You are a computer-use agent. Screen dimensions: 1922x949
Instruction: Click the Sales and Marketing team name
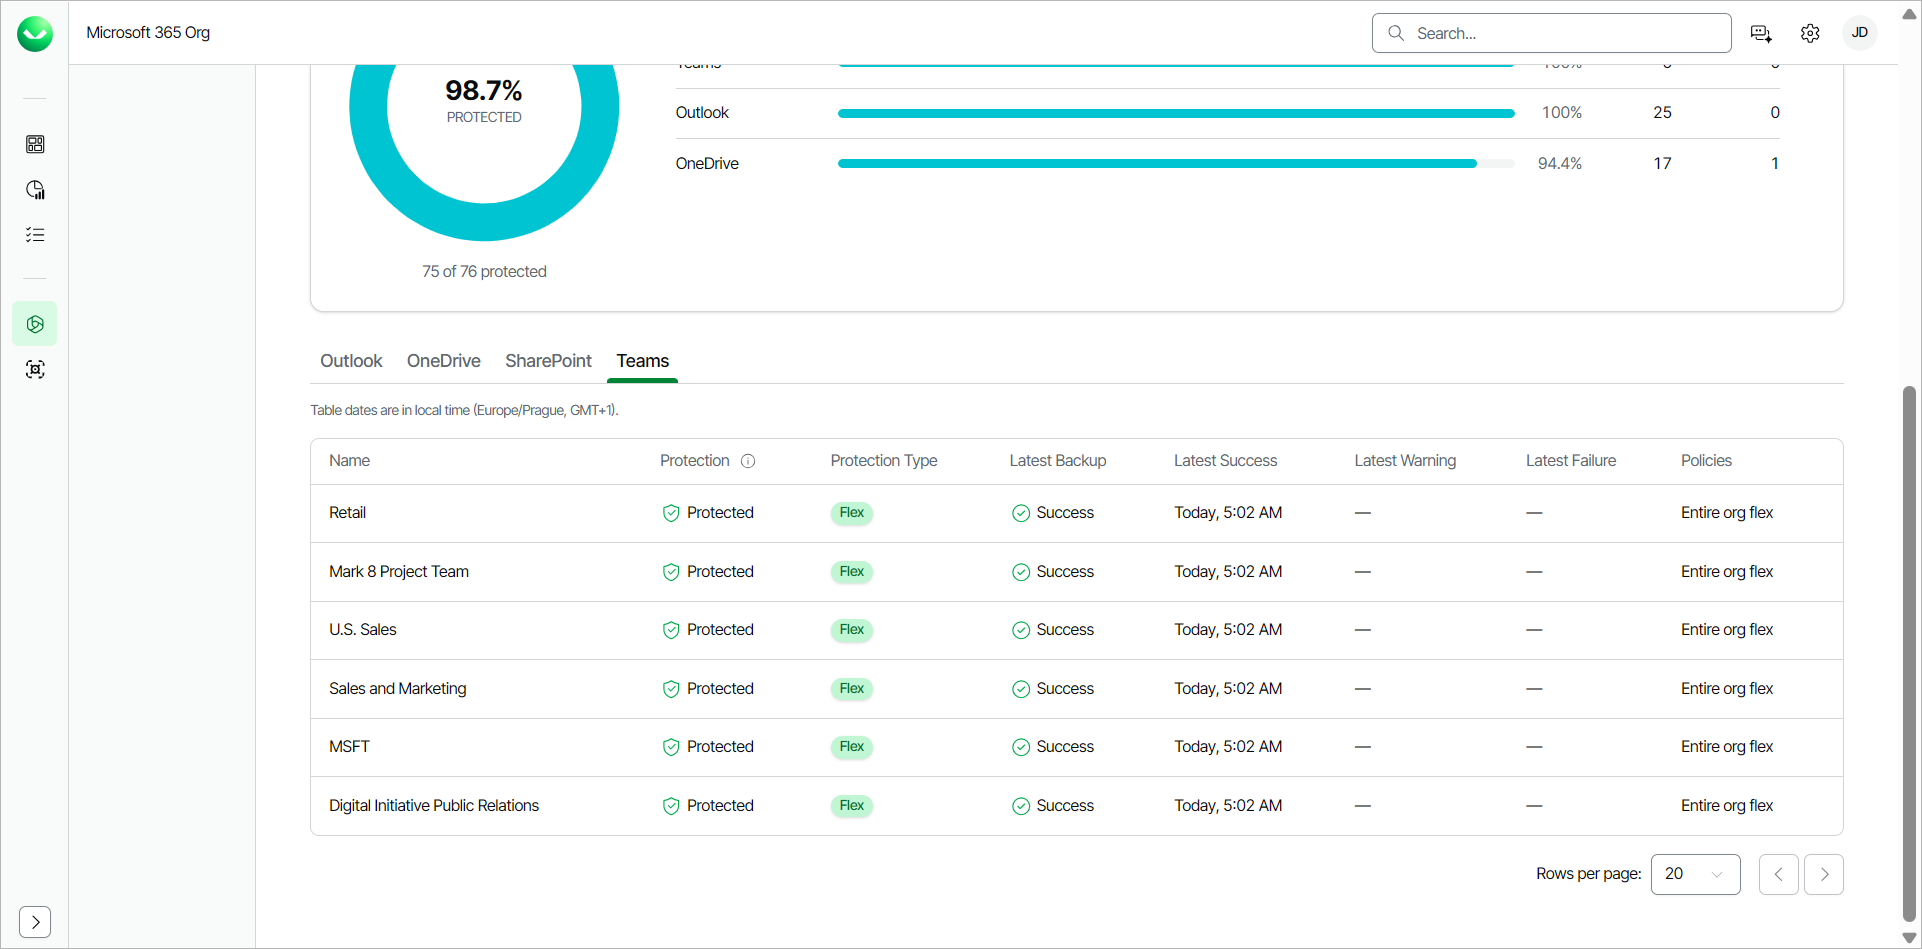[x=398, y=689]
